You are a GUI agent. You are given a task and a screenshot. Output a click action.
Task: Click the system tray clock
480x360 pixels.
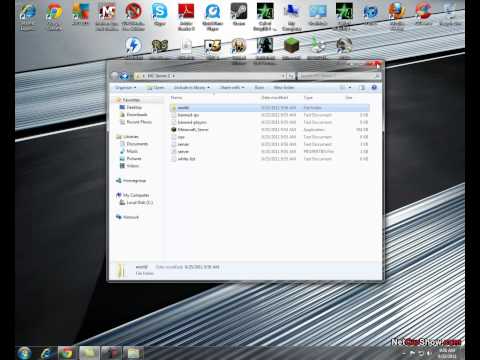click(447, 353)
